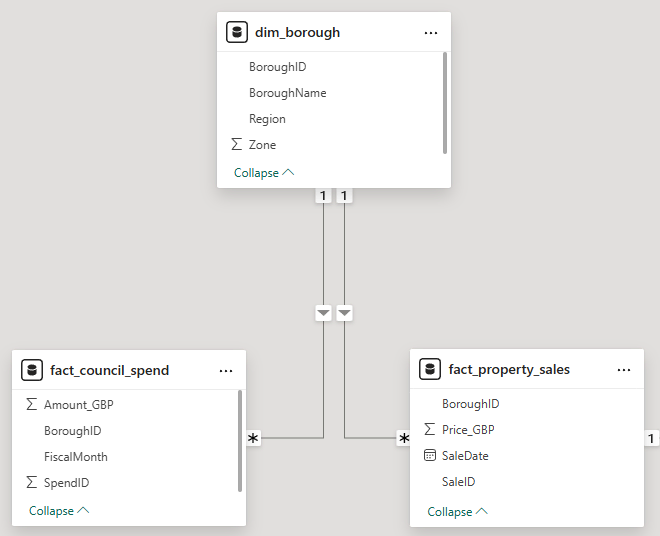Viewport: 660px width, 536px height.
Task: Click the calendar icon next to SaleDate
Action: pyautogui.click(x=430, y=456)
